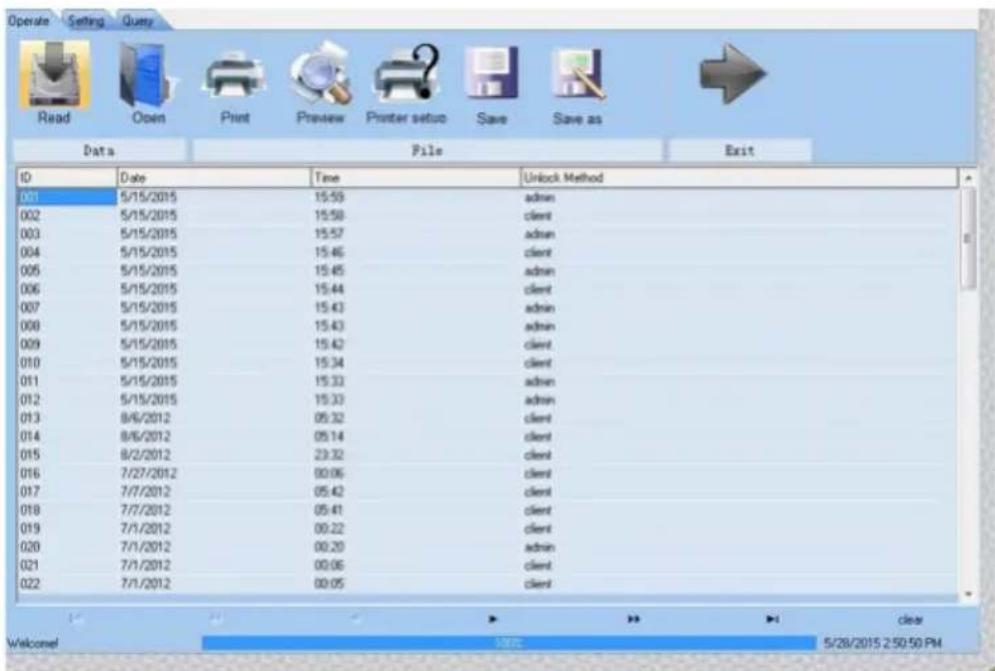The height and width of the screenshot is (671, 995).
Task: Select the row with ID 003
Action: 487,234
